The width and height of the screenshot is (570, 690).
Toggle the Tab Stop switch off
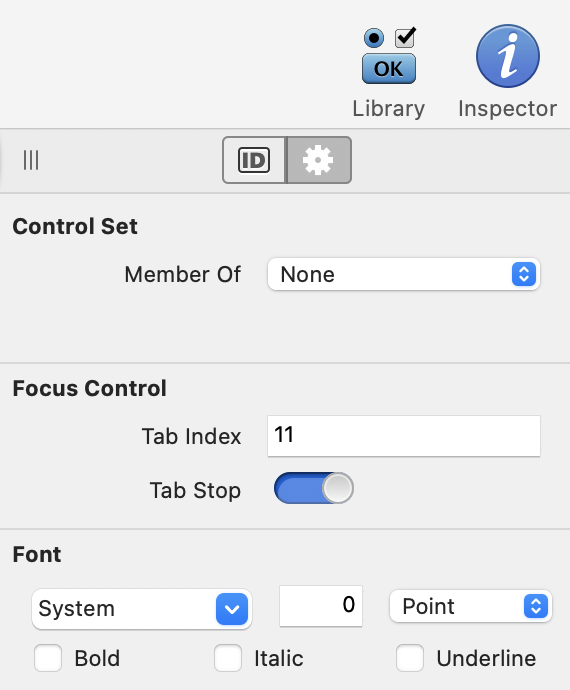click(313, 488)
